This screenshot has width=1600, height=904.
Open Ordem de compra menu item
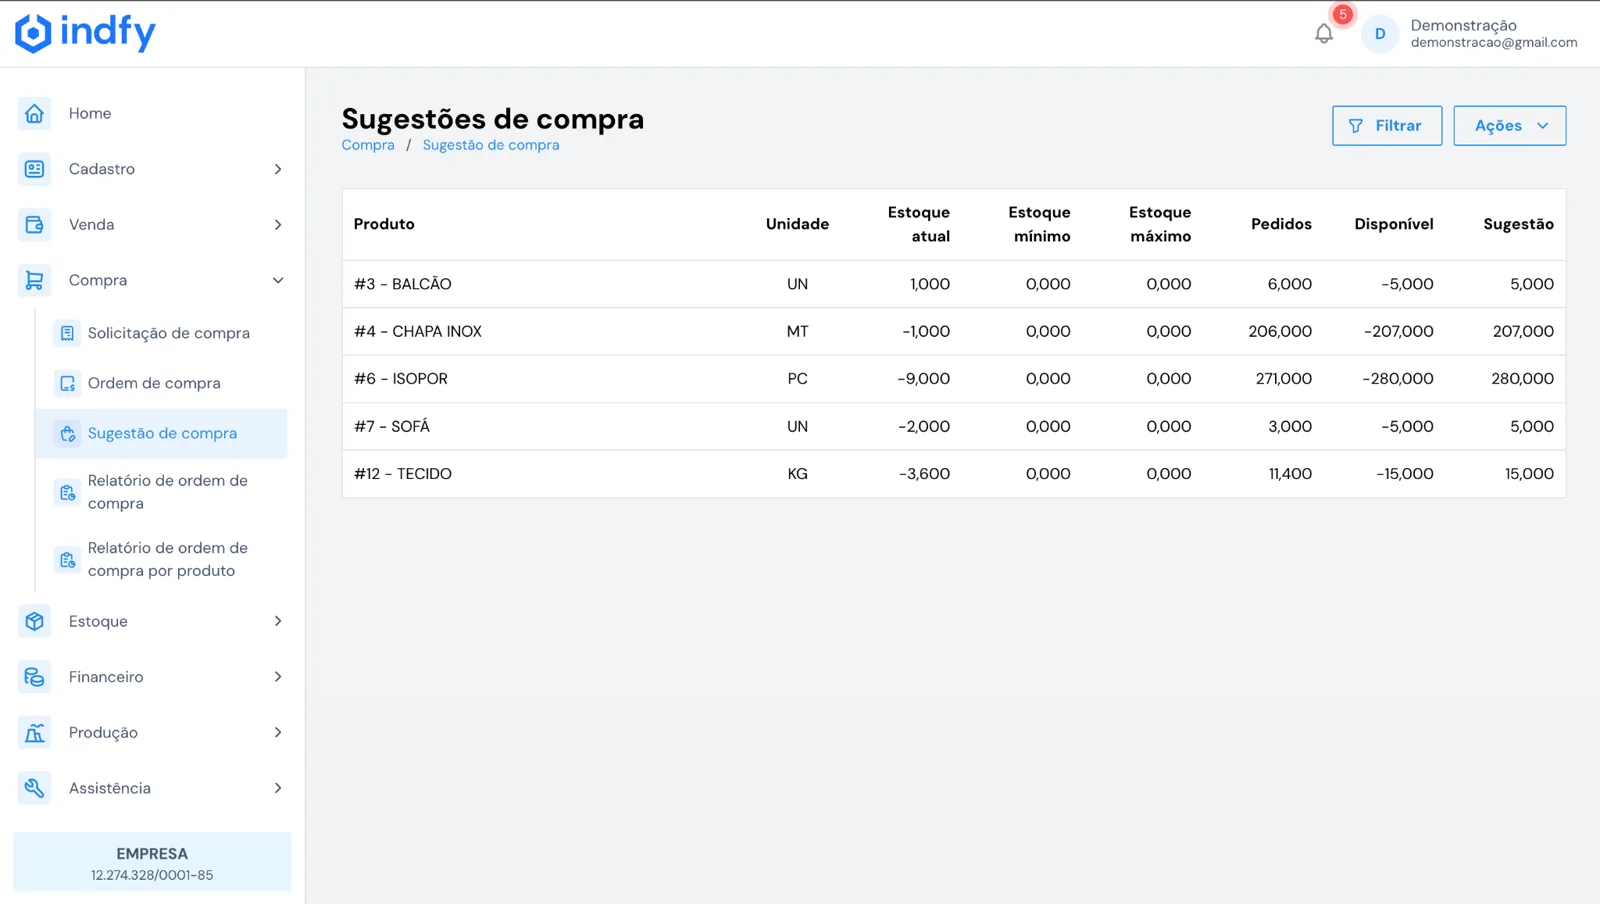(162, 383)
